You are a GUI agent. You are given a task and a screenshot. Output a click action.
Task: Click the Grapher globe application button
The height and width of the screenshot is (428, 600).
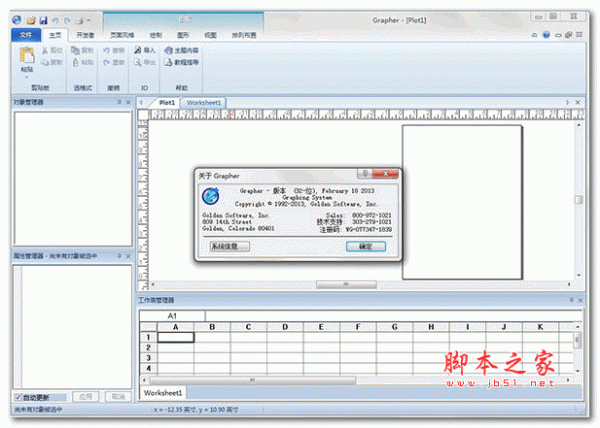point(16,20)
